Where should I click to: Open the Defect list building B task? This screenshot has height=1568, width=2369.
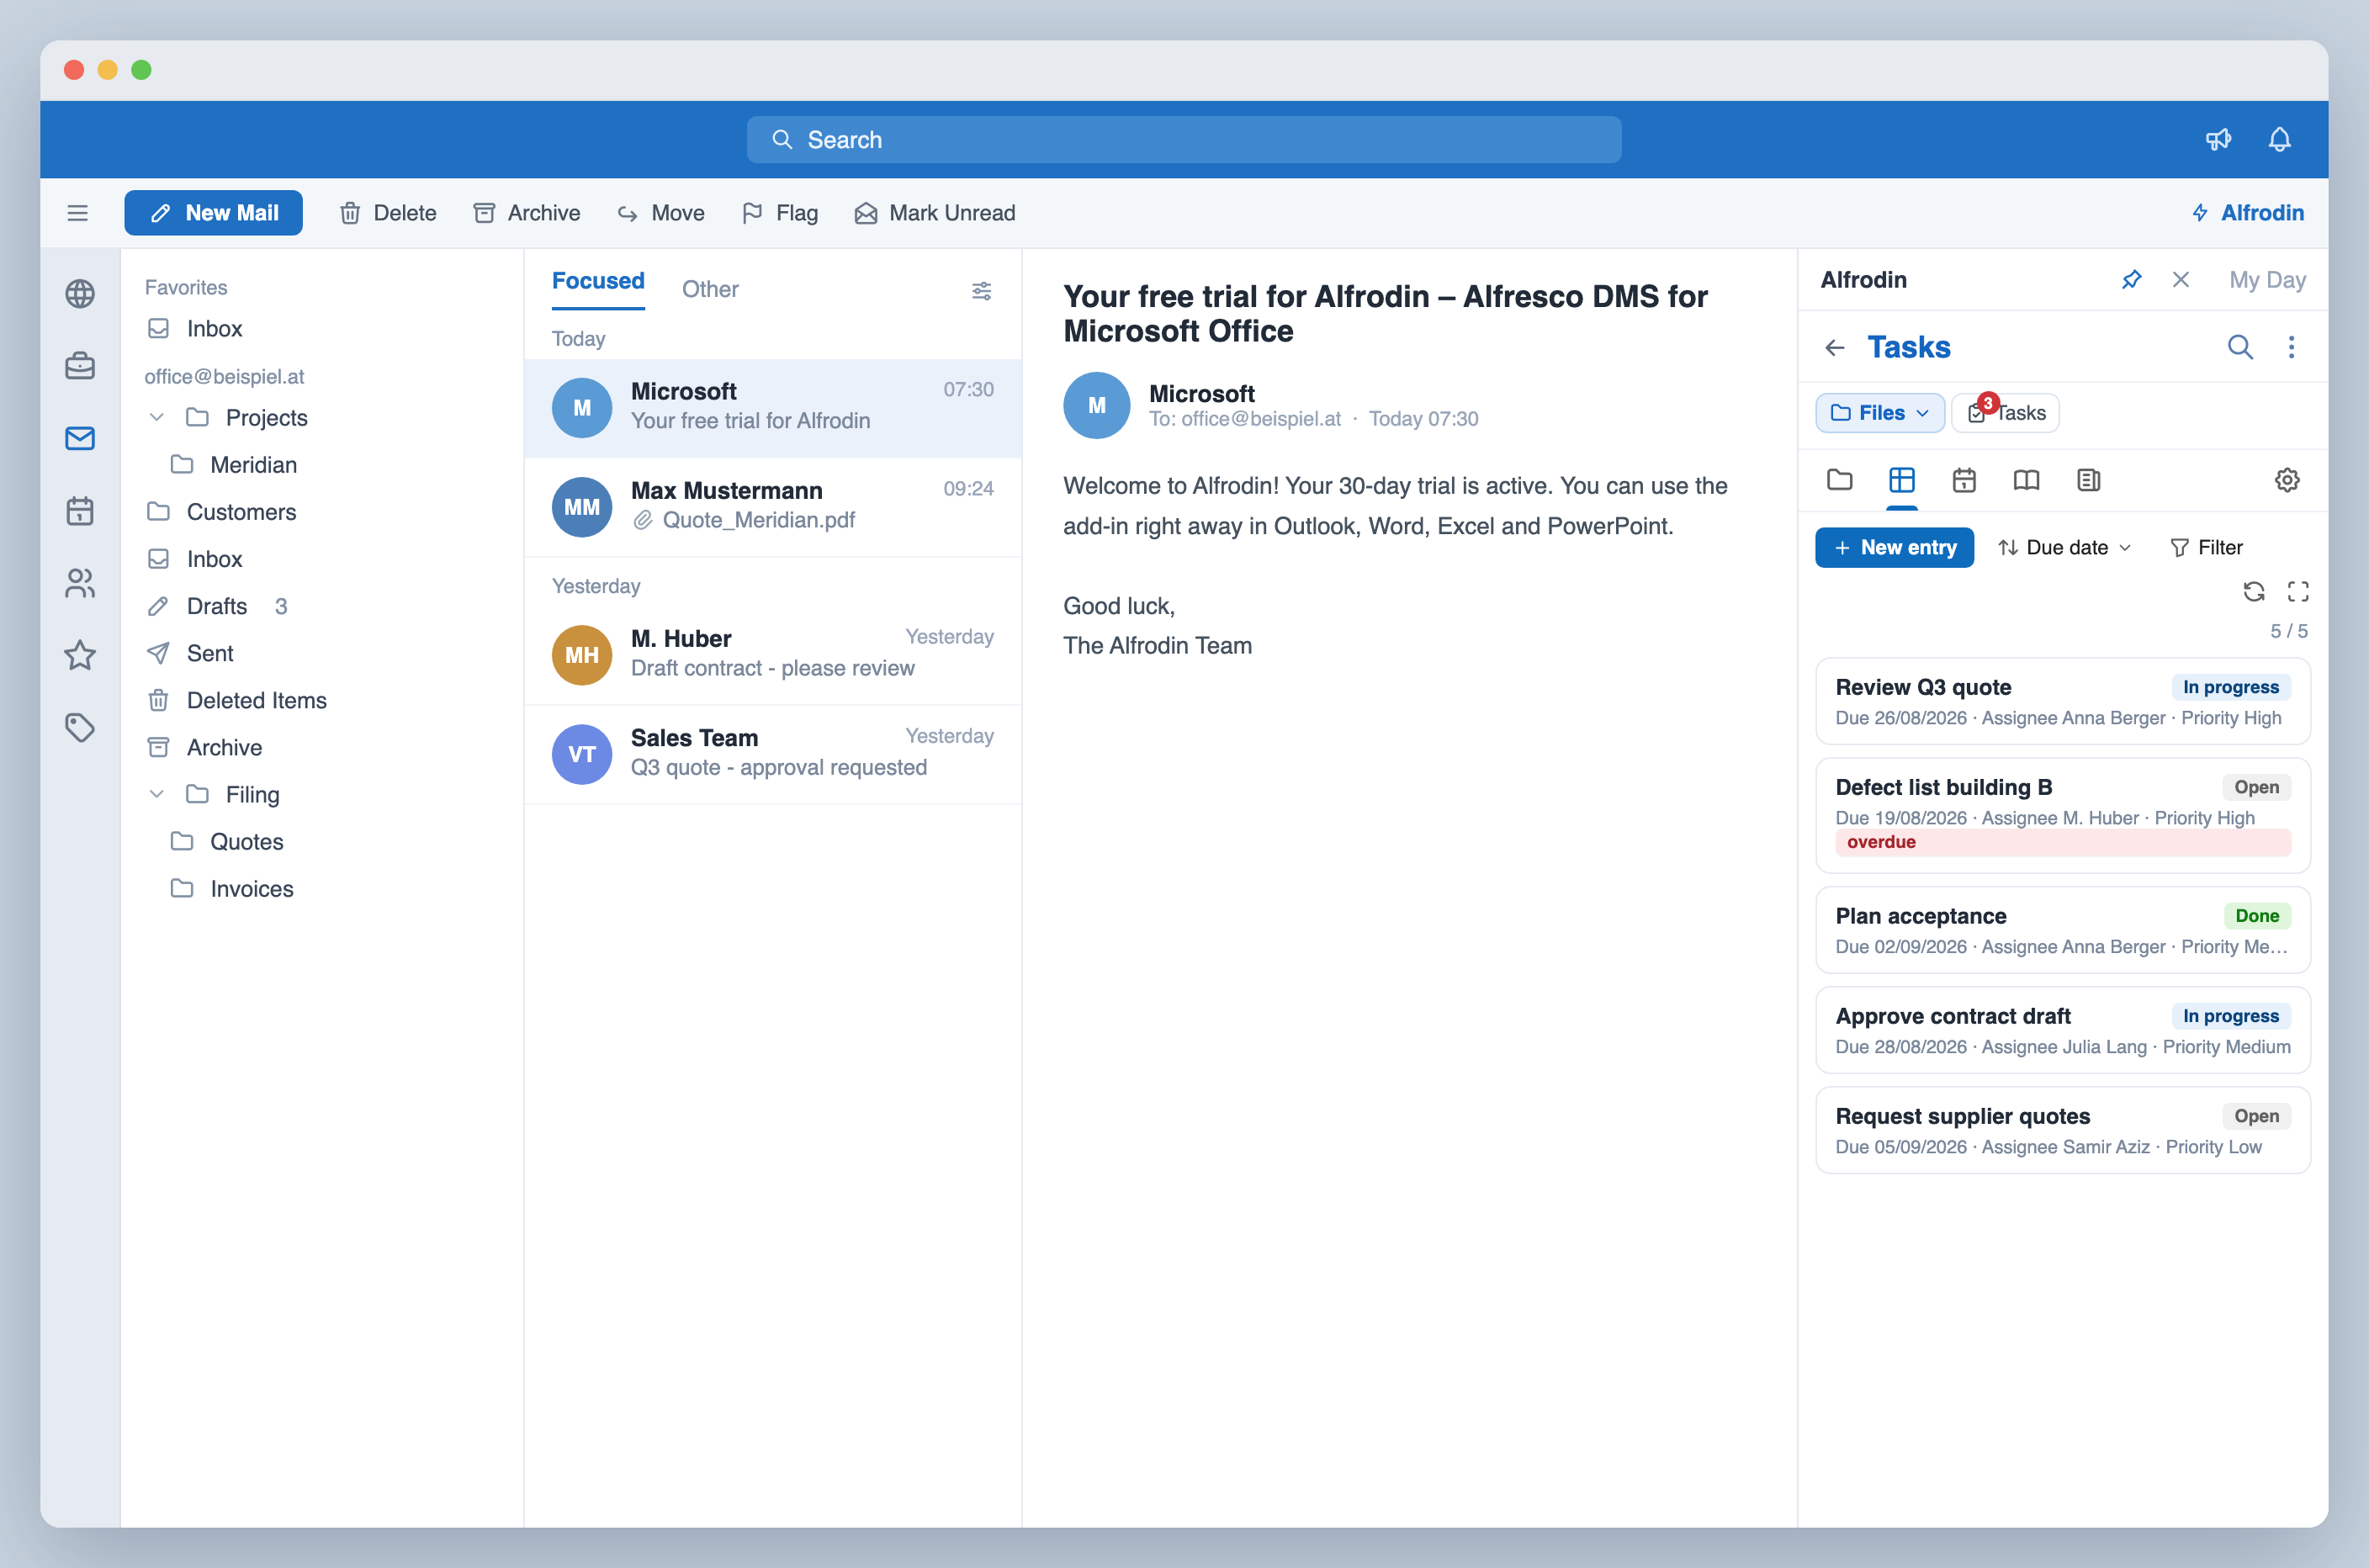pyautogui.click(x=2063, y=815)
